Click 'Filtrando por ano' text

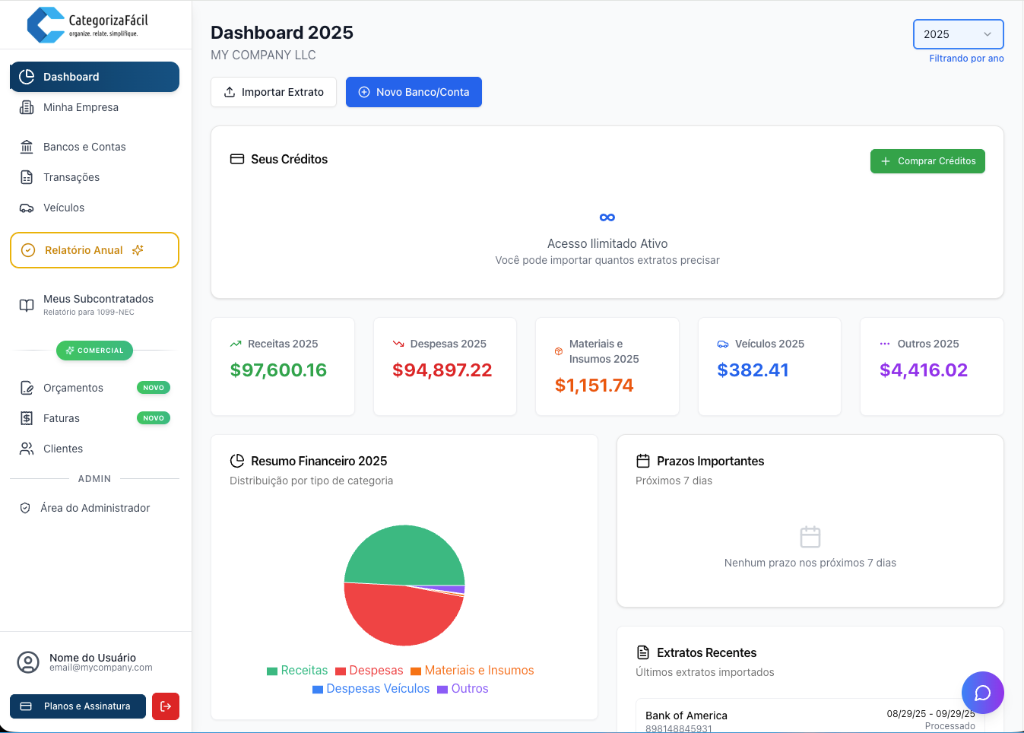coord(967,59)
